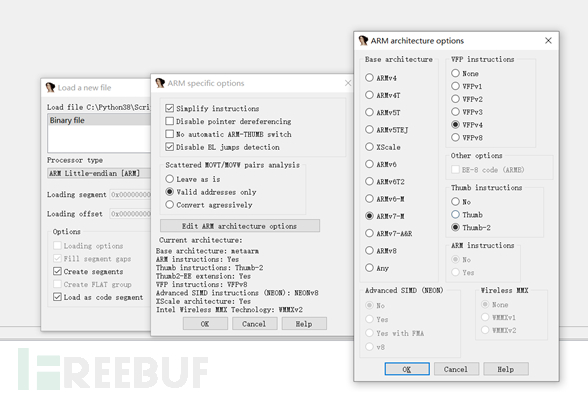Image resolution: width=588 pixels, height=397 pixels.
Task: Close the ARM specific options dialog
Action: (348, 83)
